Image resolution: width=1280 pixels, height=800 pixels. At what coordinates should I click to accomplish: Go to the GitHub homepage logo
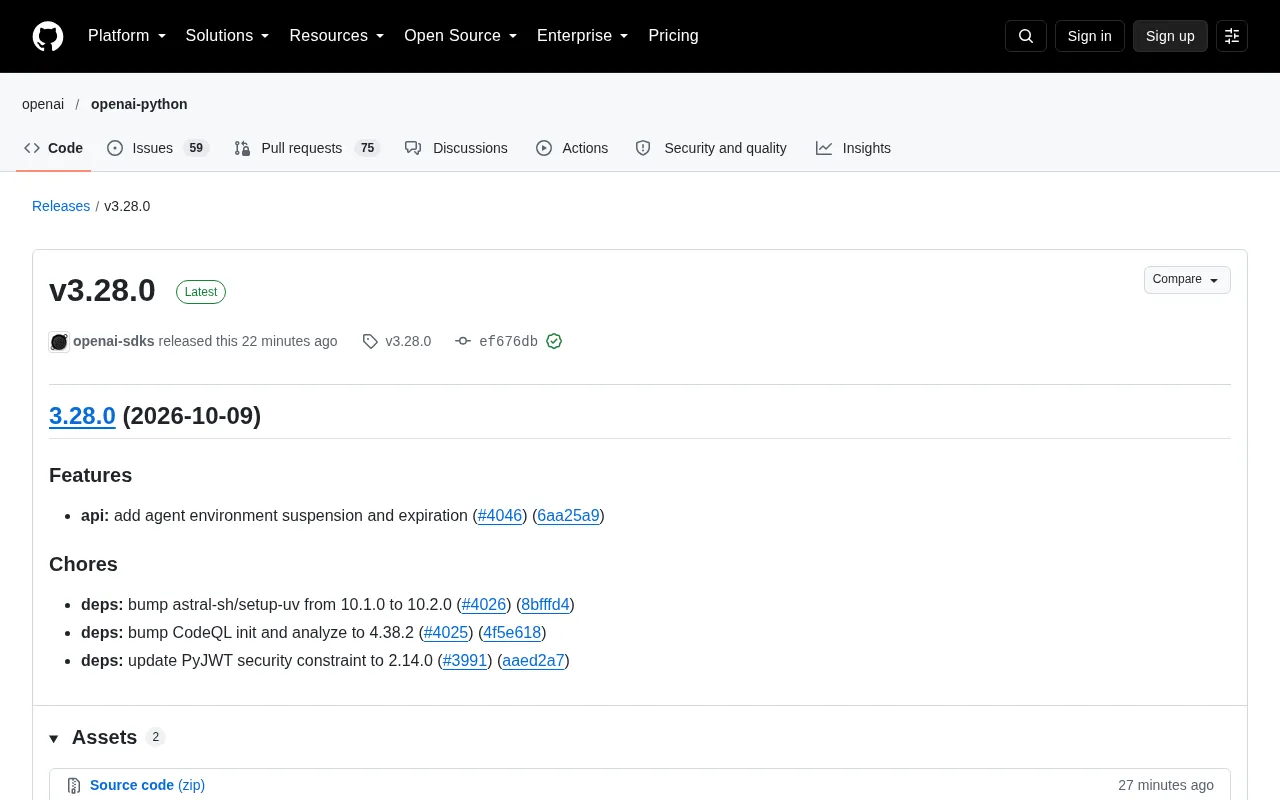(x=48, y=36)
